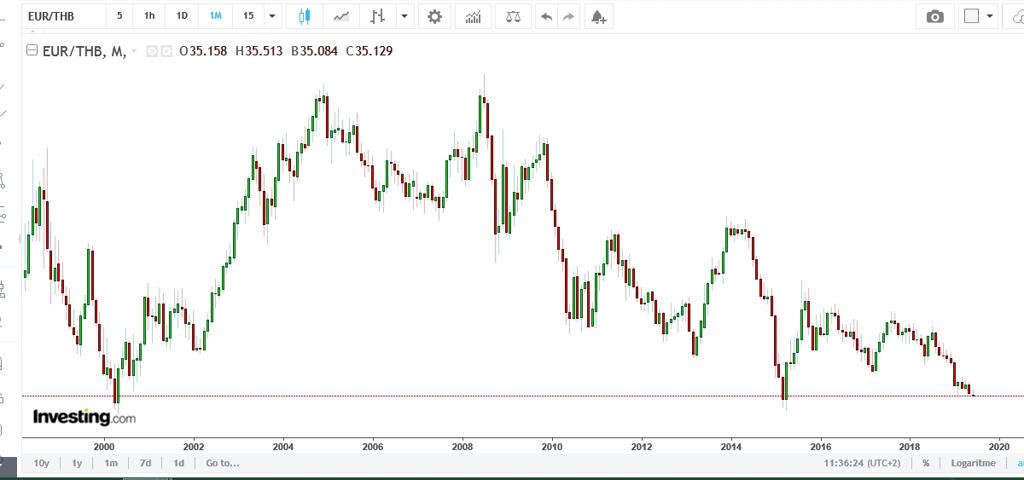Add an alert with the bell icon

[598, 16]
